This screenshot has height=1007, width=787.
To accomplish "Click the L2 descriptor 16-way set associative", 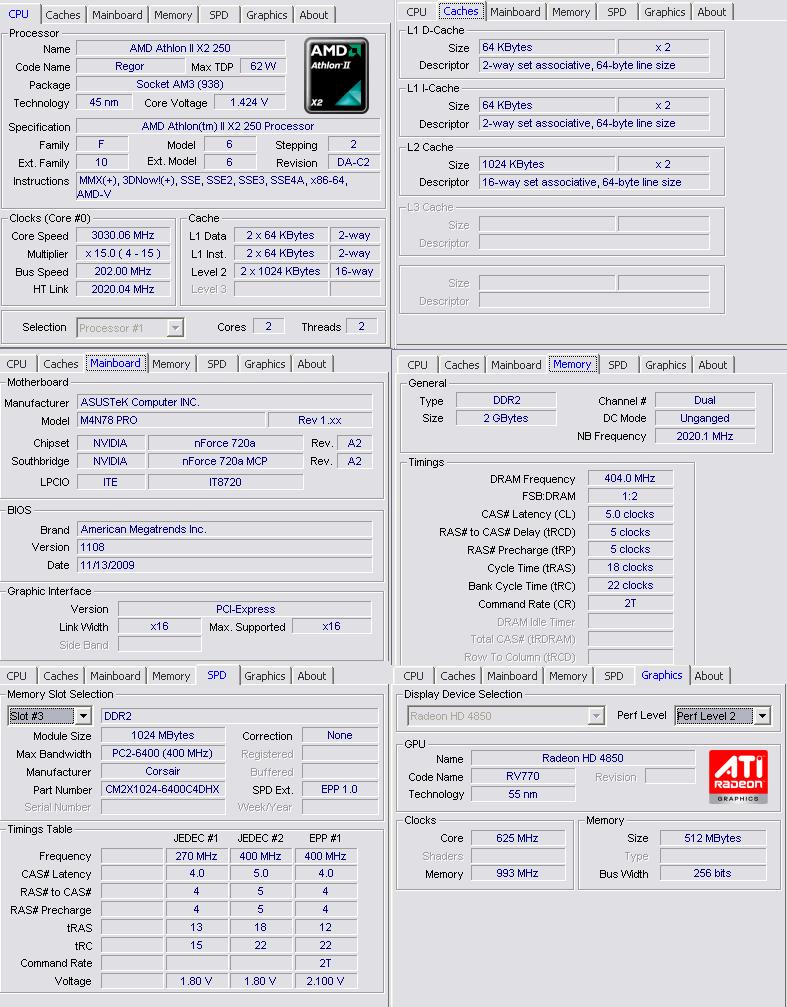I will click(x=594, y=182).
